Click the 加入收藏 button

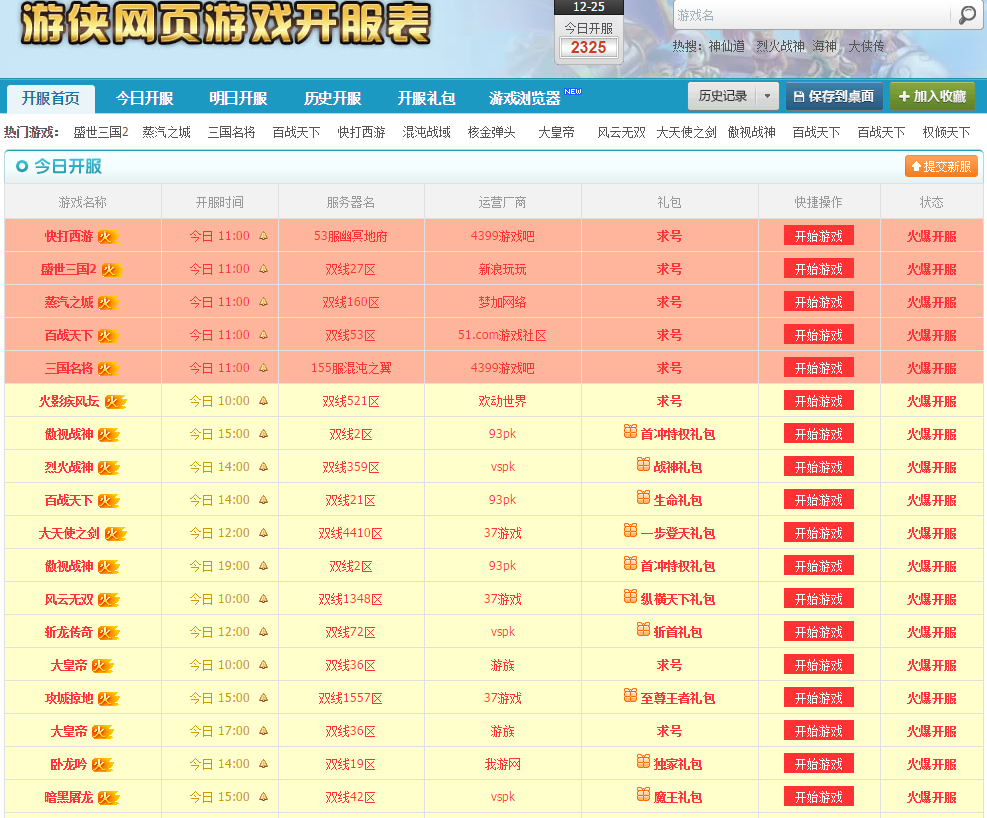pos(932,96)
